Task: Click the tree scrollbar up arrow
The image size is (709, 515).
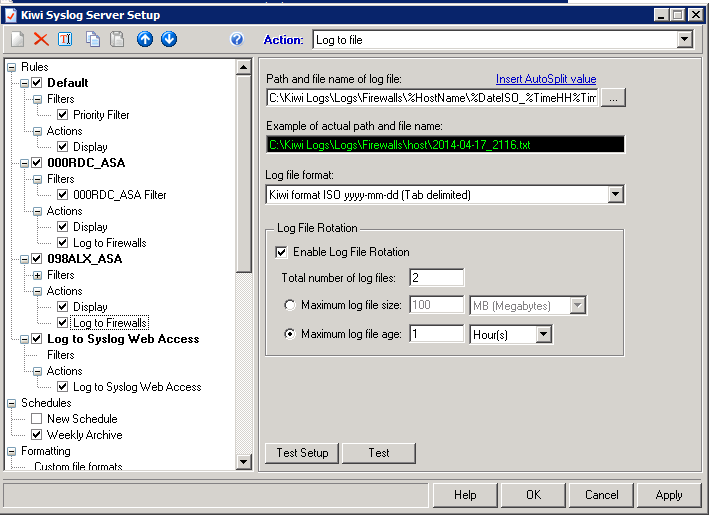Action: (243, 67)
